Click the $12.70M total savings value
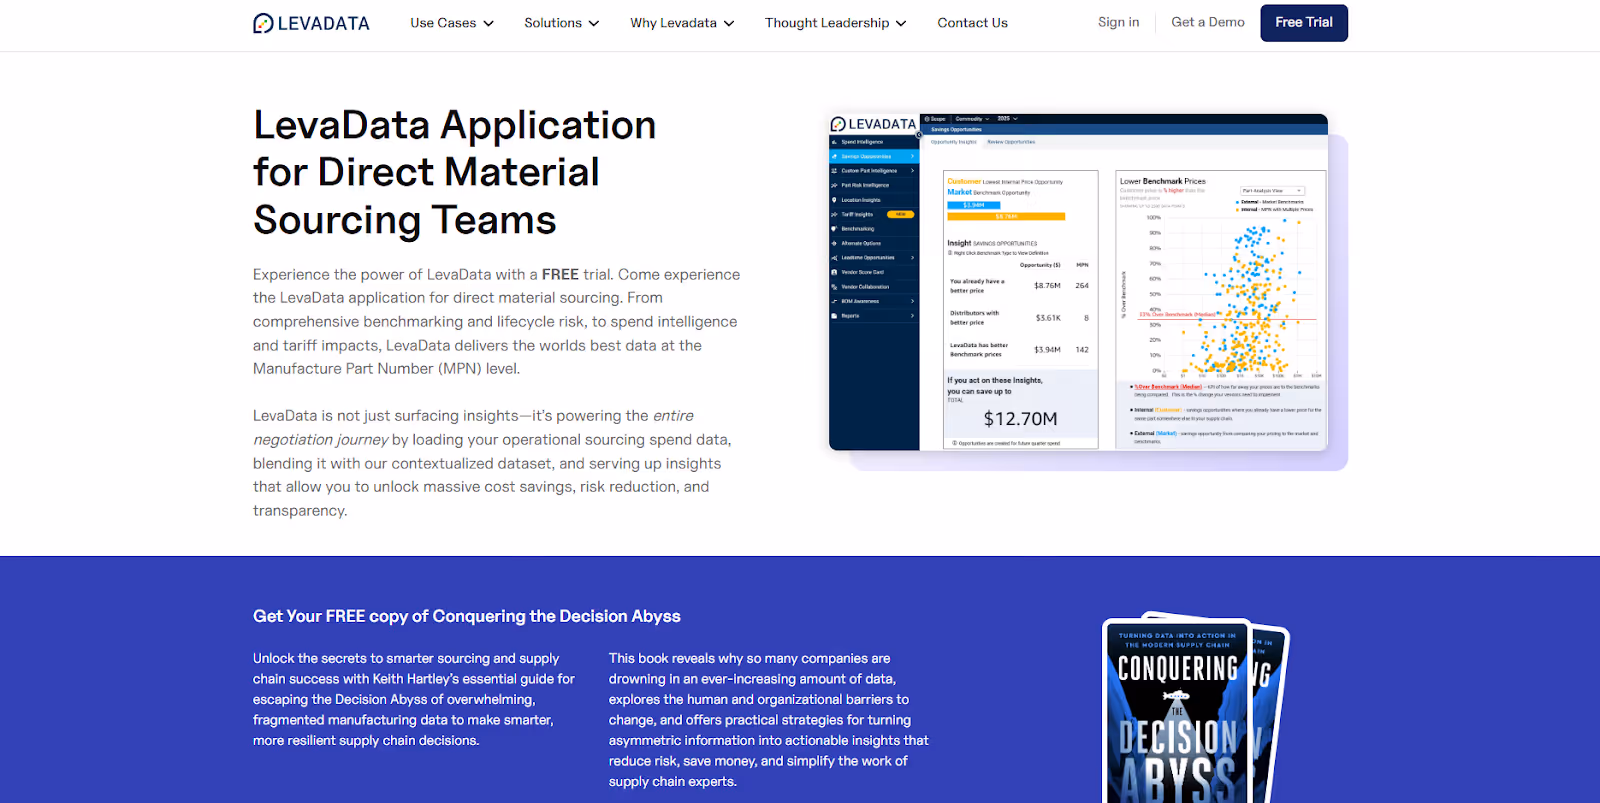 click(x=1020, y=419)
